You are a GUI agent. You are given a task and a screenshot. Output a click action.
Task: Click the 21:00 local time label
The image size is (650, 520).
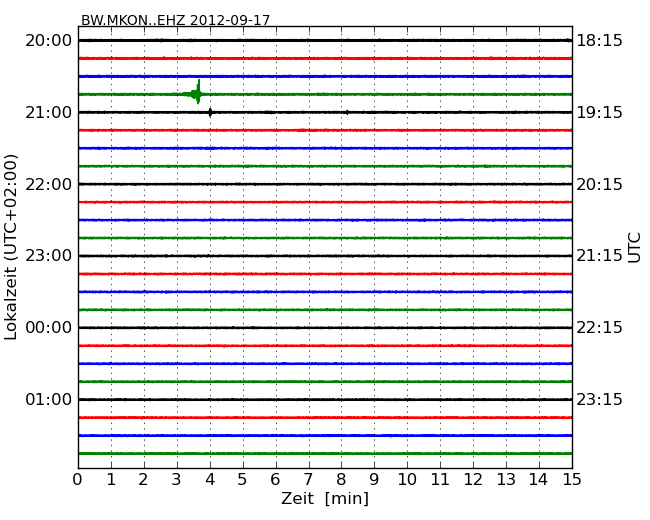tap(49, 112)
